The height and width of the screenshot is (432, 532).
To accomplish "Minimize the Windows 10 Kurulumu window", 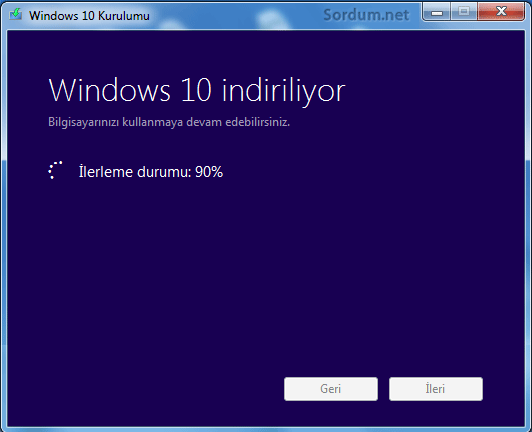I will (437, 12).
